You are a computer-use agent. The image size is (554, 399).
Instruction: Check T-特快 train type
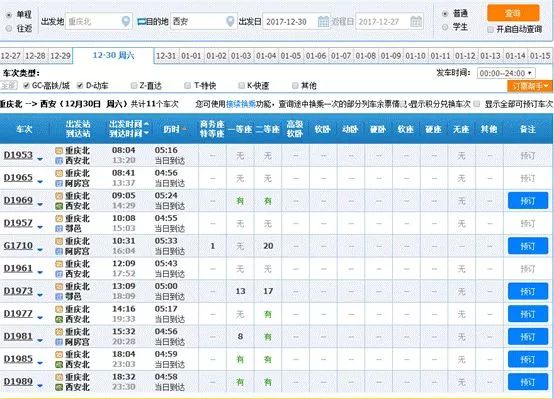tap(188, 86)
